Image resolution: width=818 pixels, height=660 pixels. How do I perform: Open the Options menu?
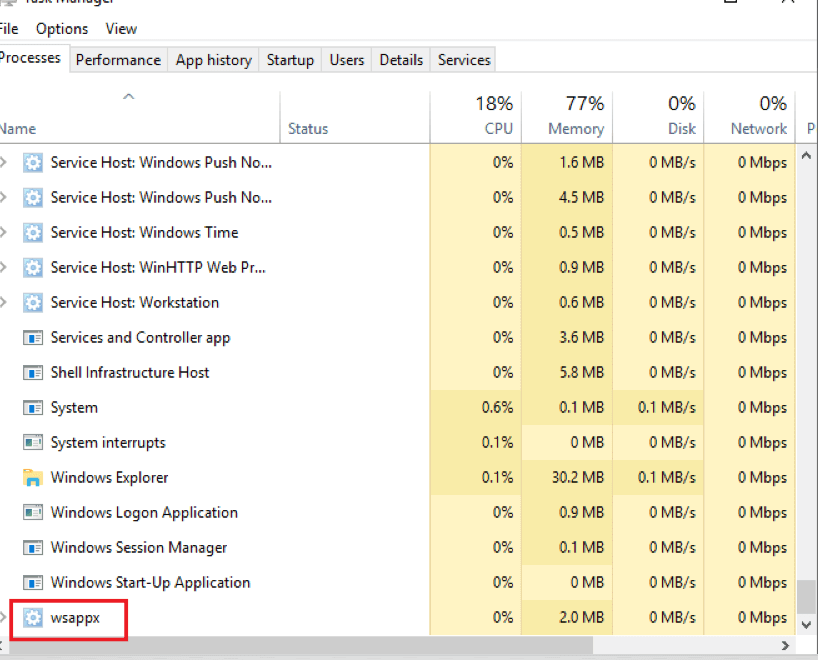[x=62, y=29]
